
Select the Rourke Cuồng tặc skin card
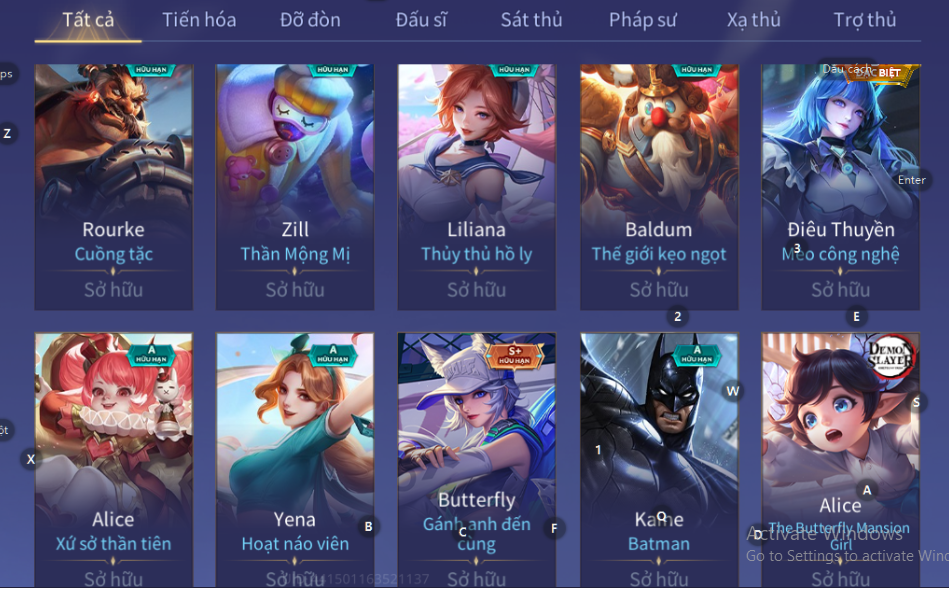click(114, 187)
